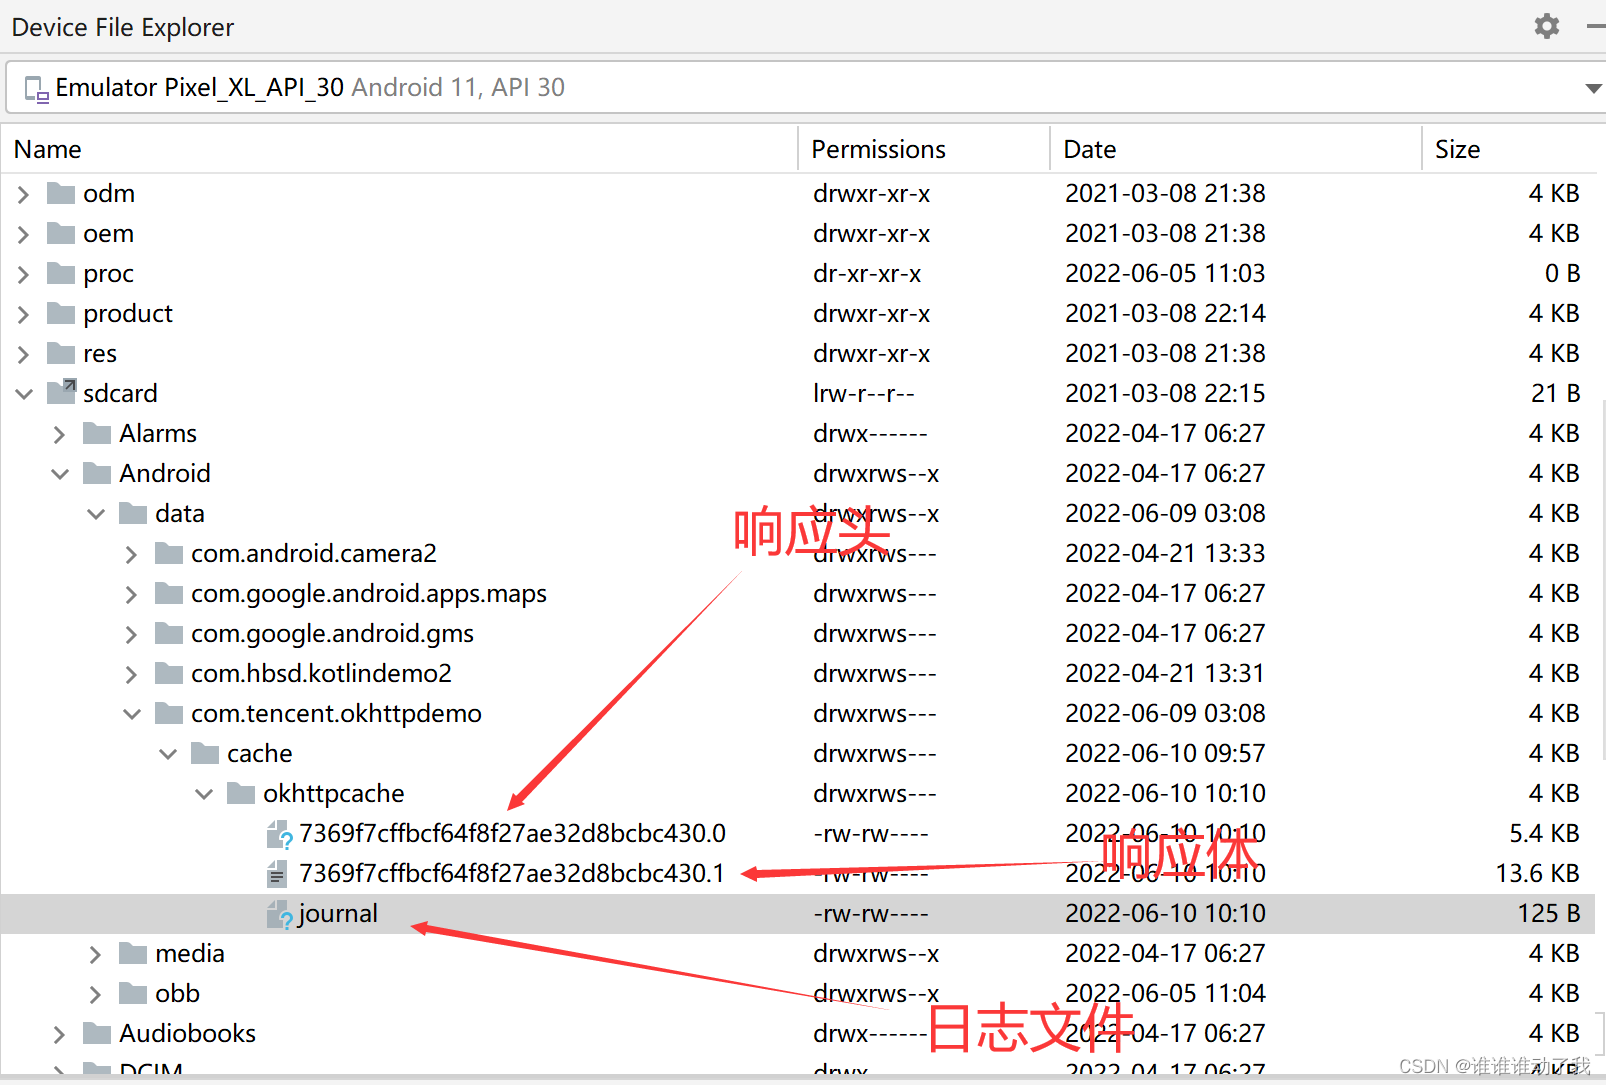Expand the com.android.camera2 folder

point(131,553)
